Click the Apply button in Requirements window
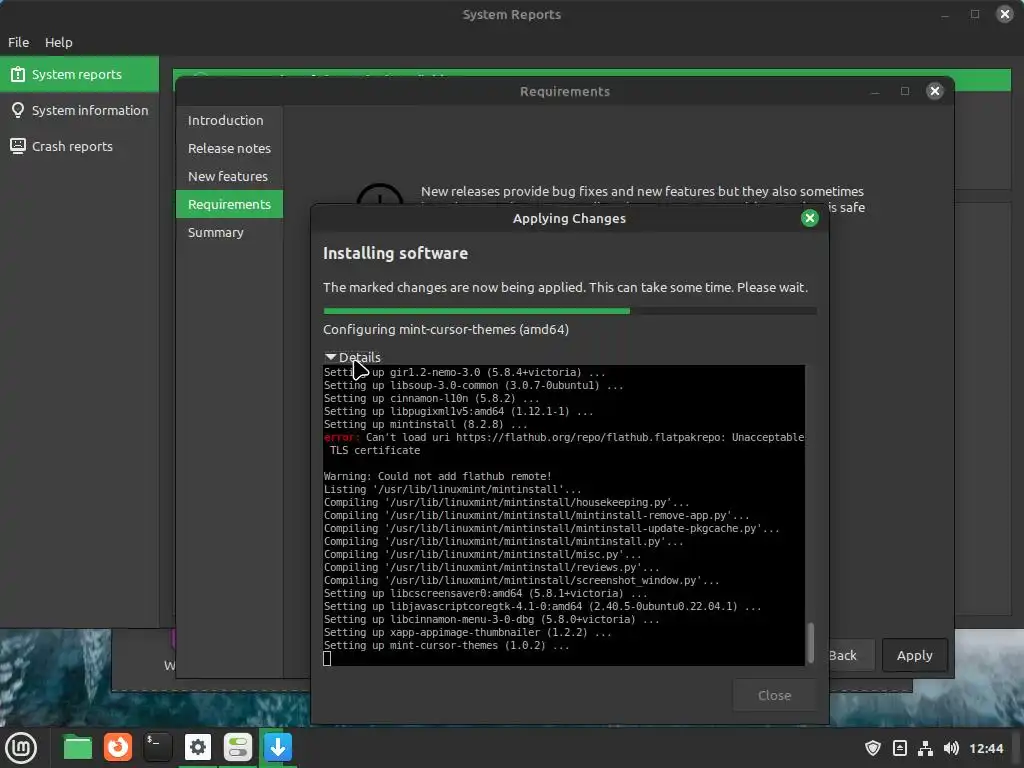This screenshot has height=768, width=1024. (914, 655)
